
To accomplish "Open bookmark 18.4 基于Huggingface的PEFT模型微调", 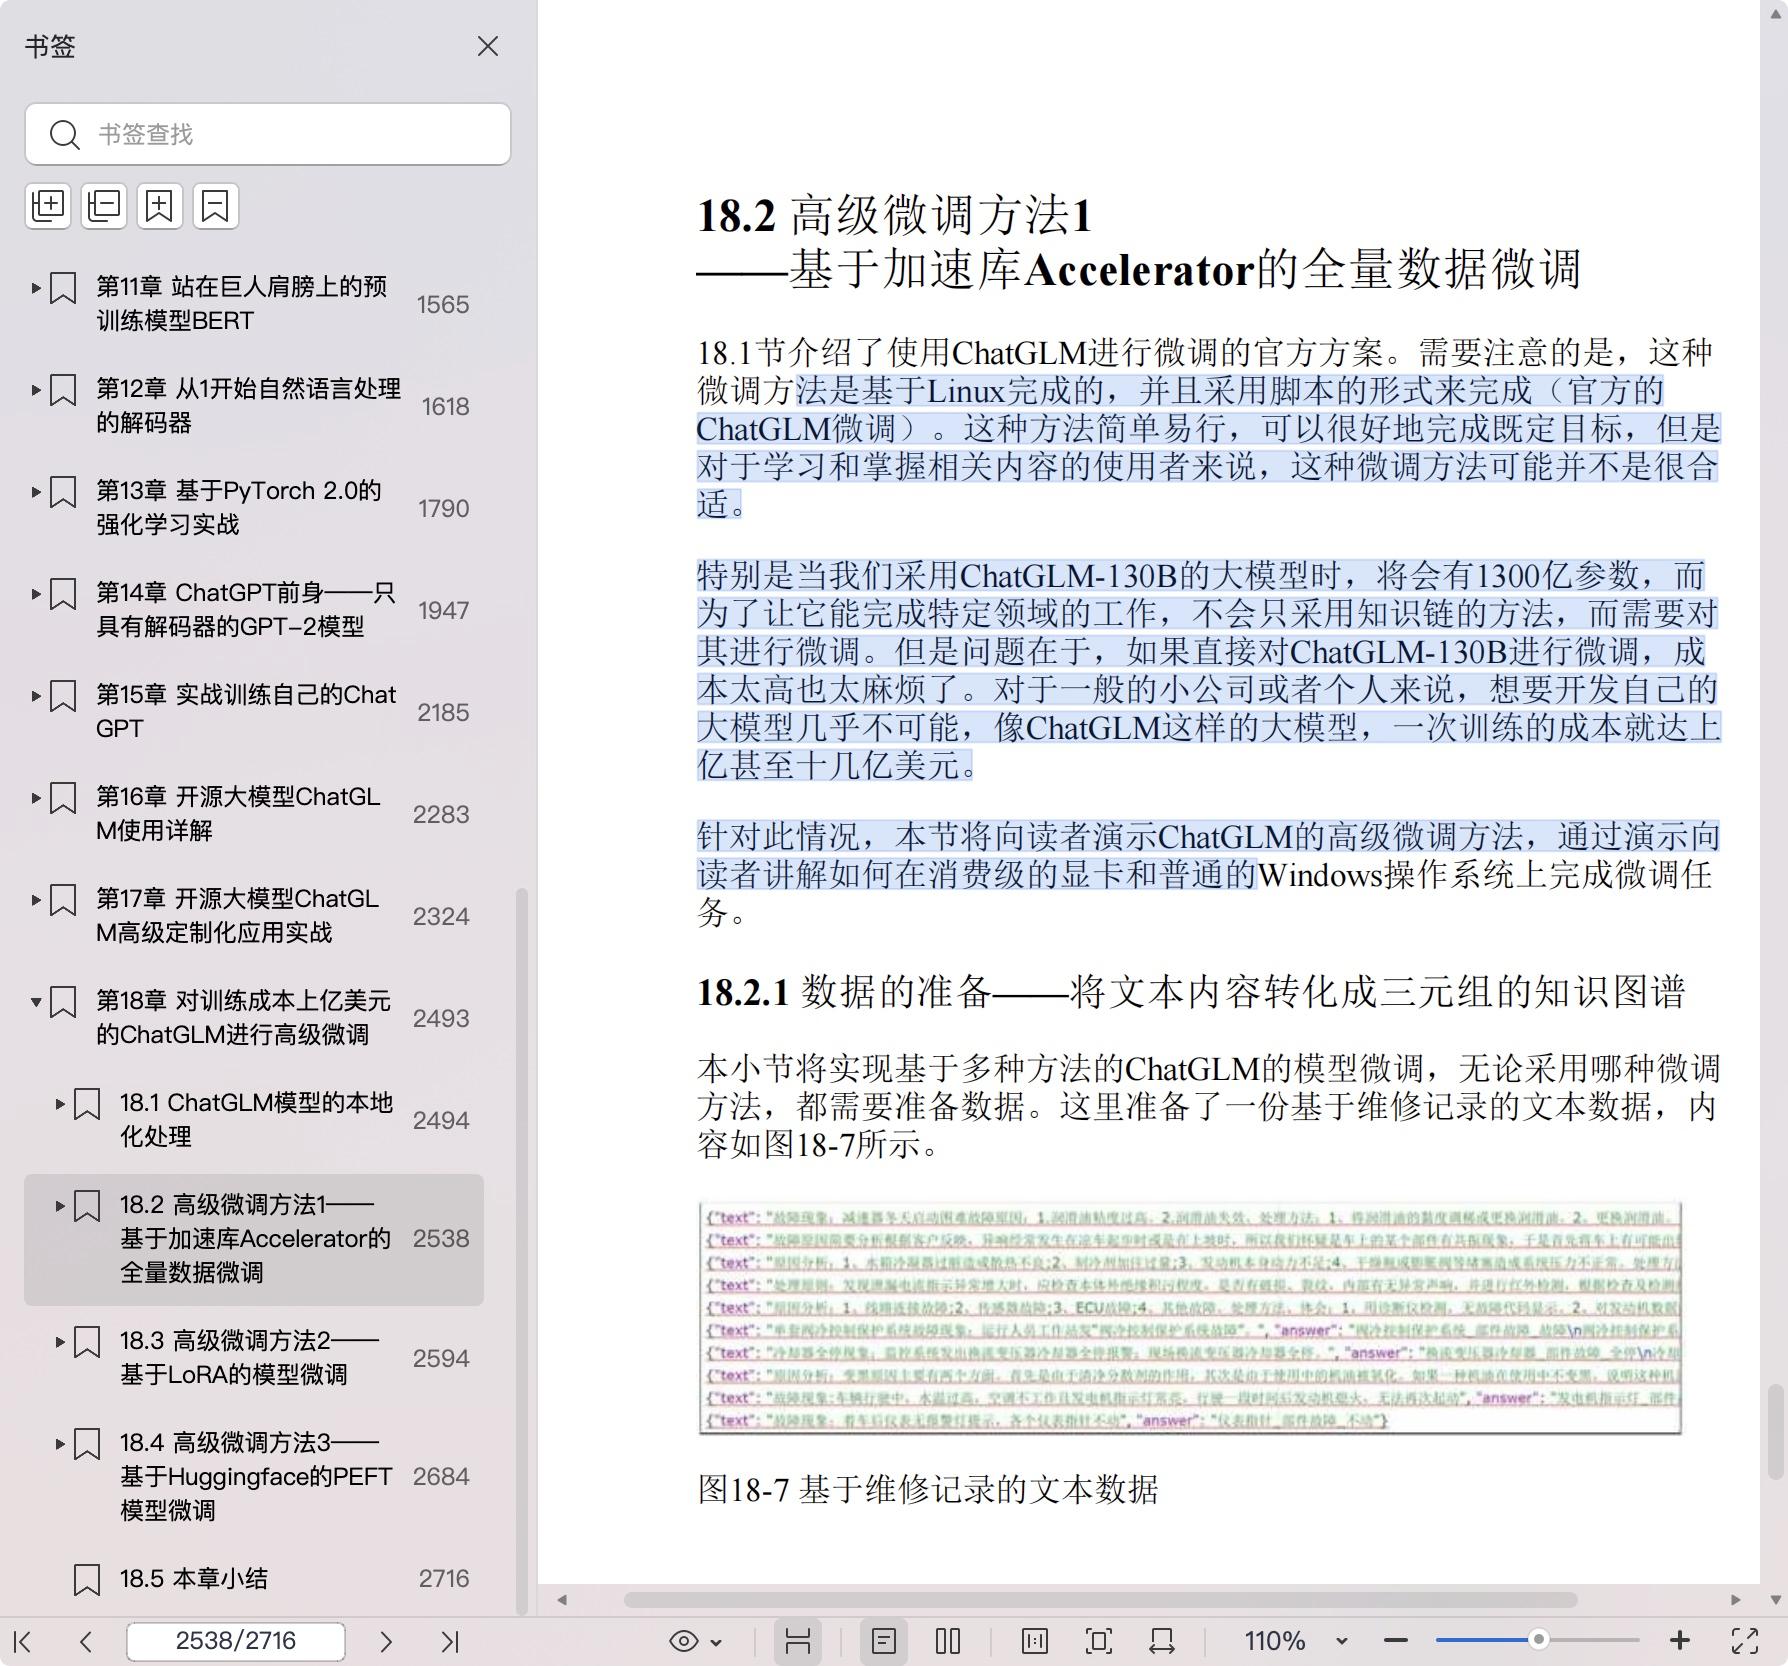I will click(x=256, y=1477).
